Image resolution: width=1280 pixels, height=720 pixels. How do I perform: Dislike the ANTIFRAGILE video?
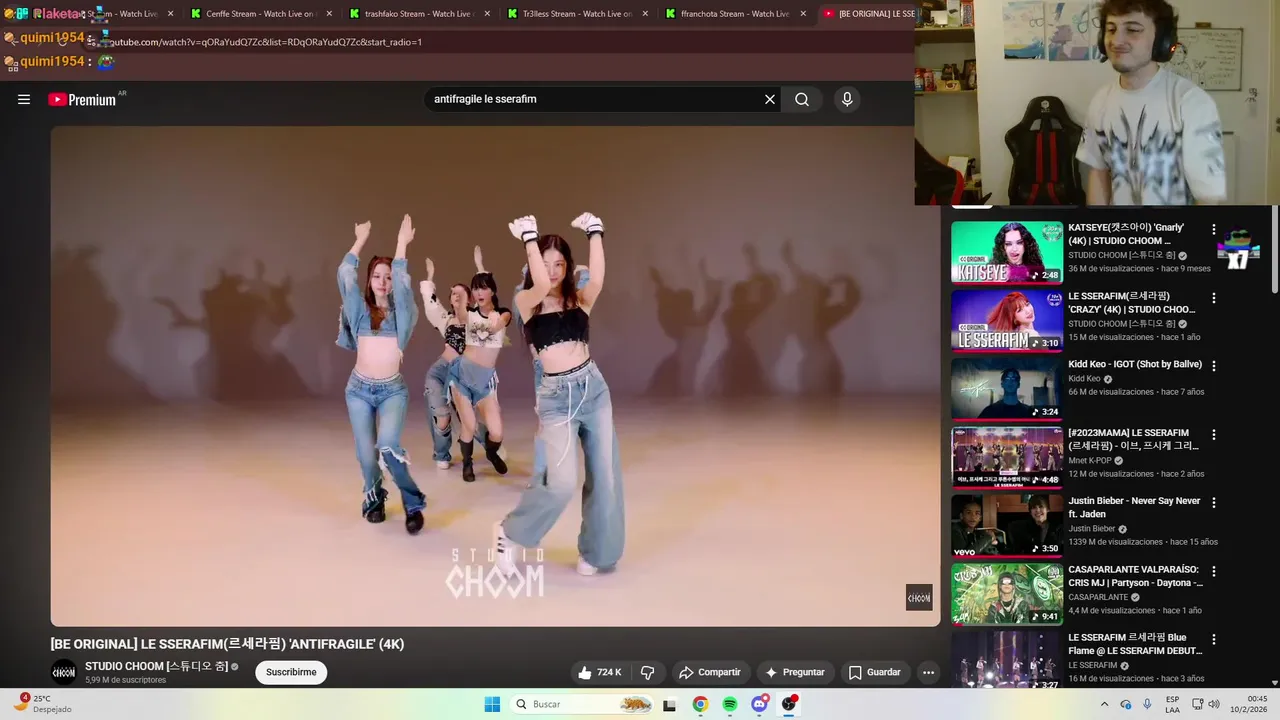647,672
